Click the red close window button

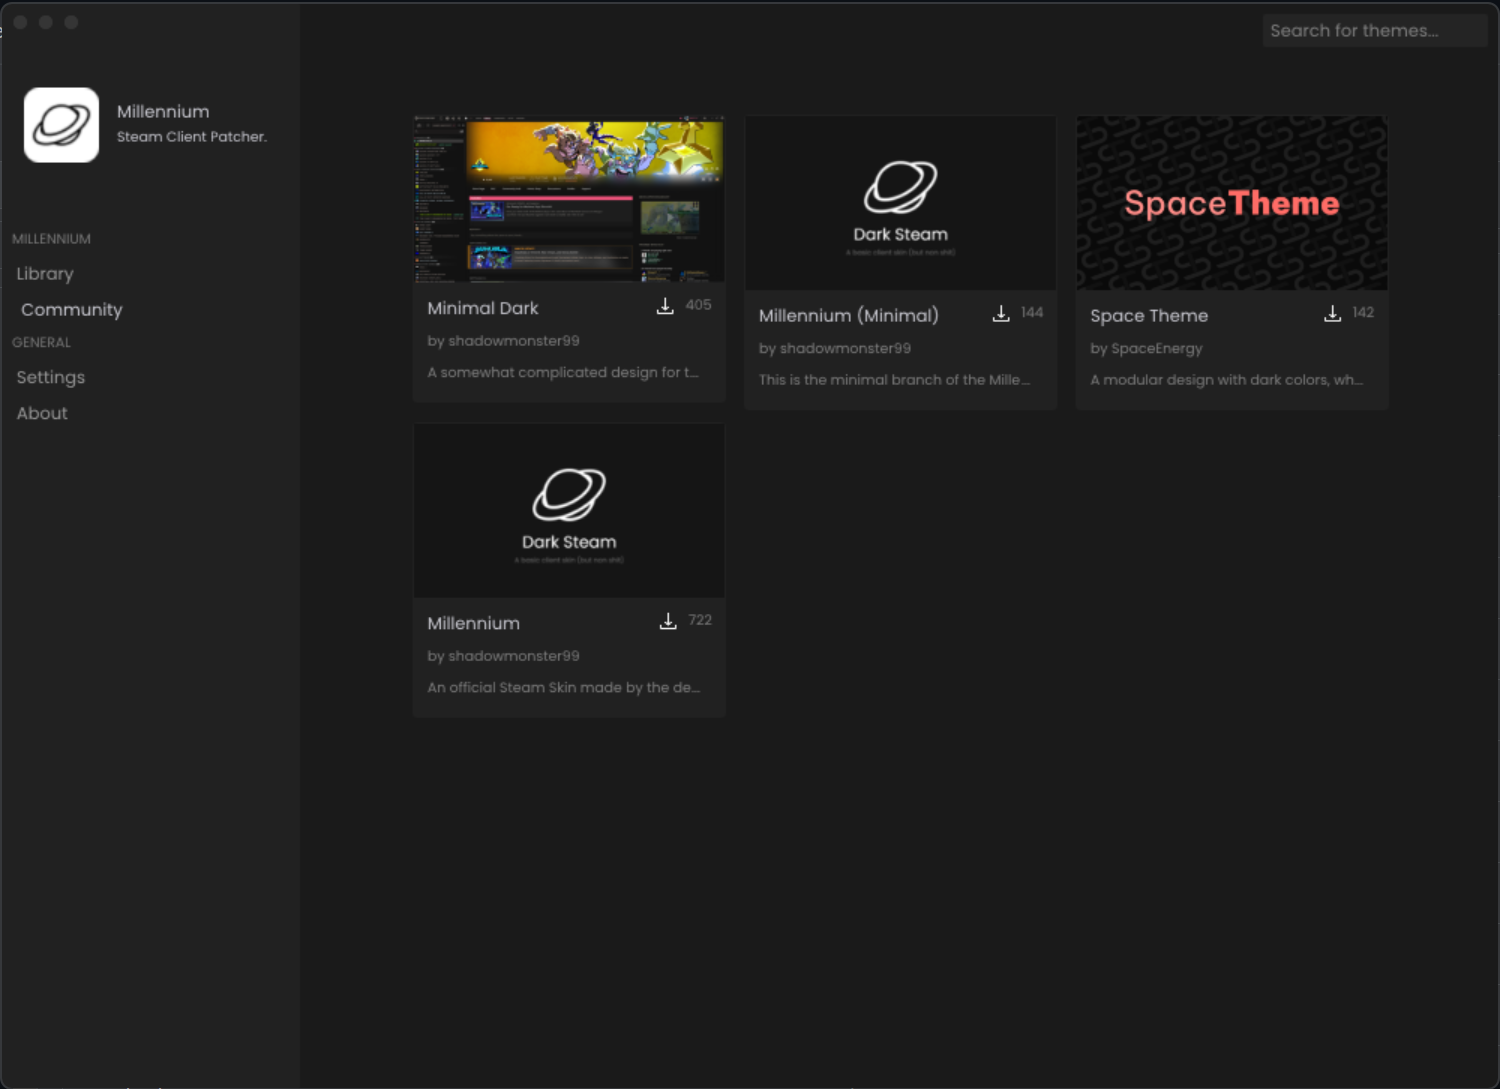click(x=20, y=22)
